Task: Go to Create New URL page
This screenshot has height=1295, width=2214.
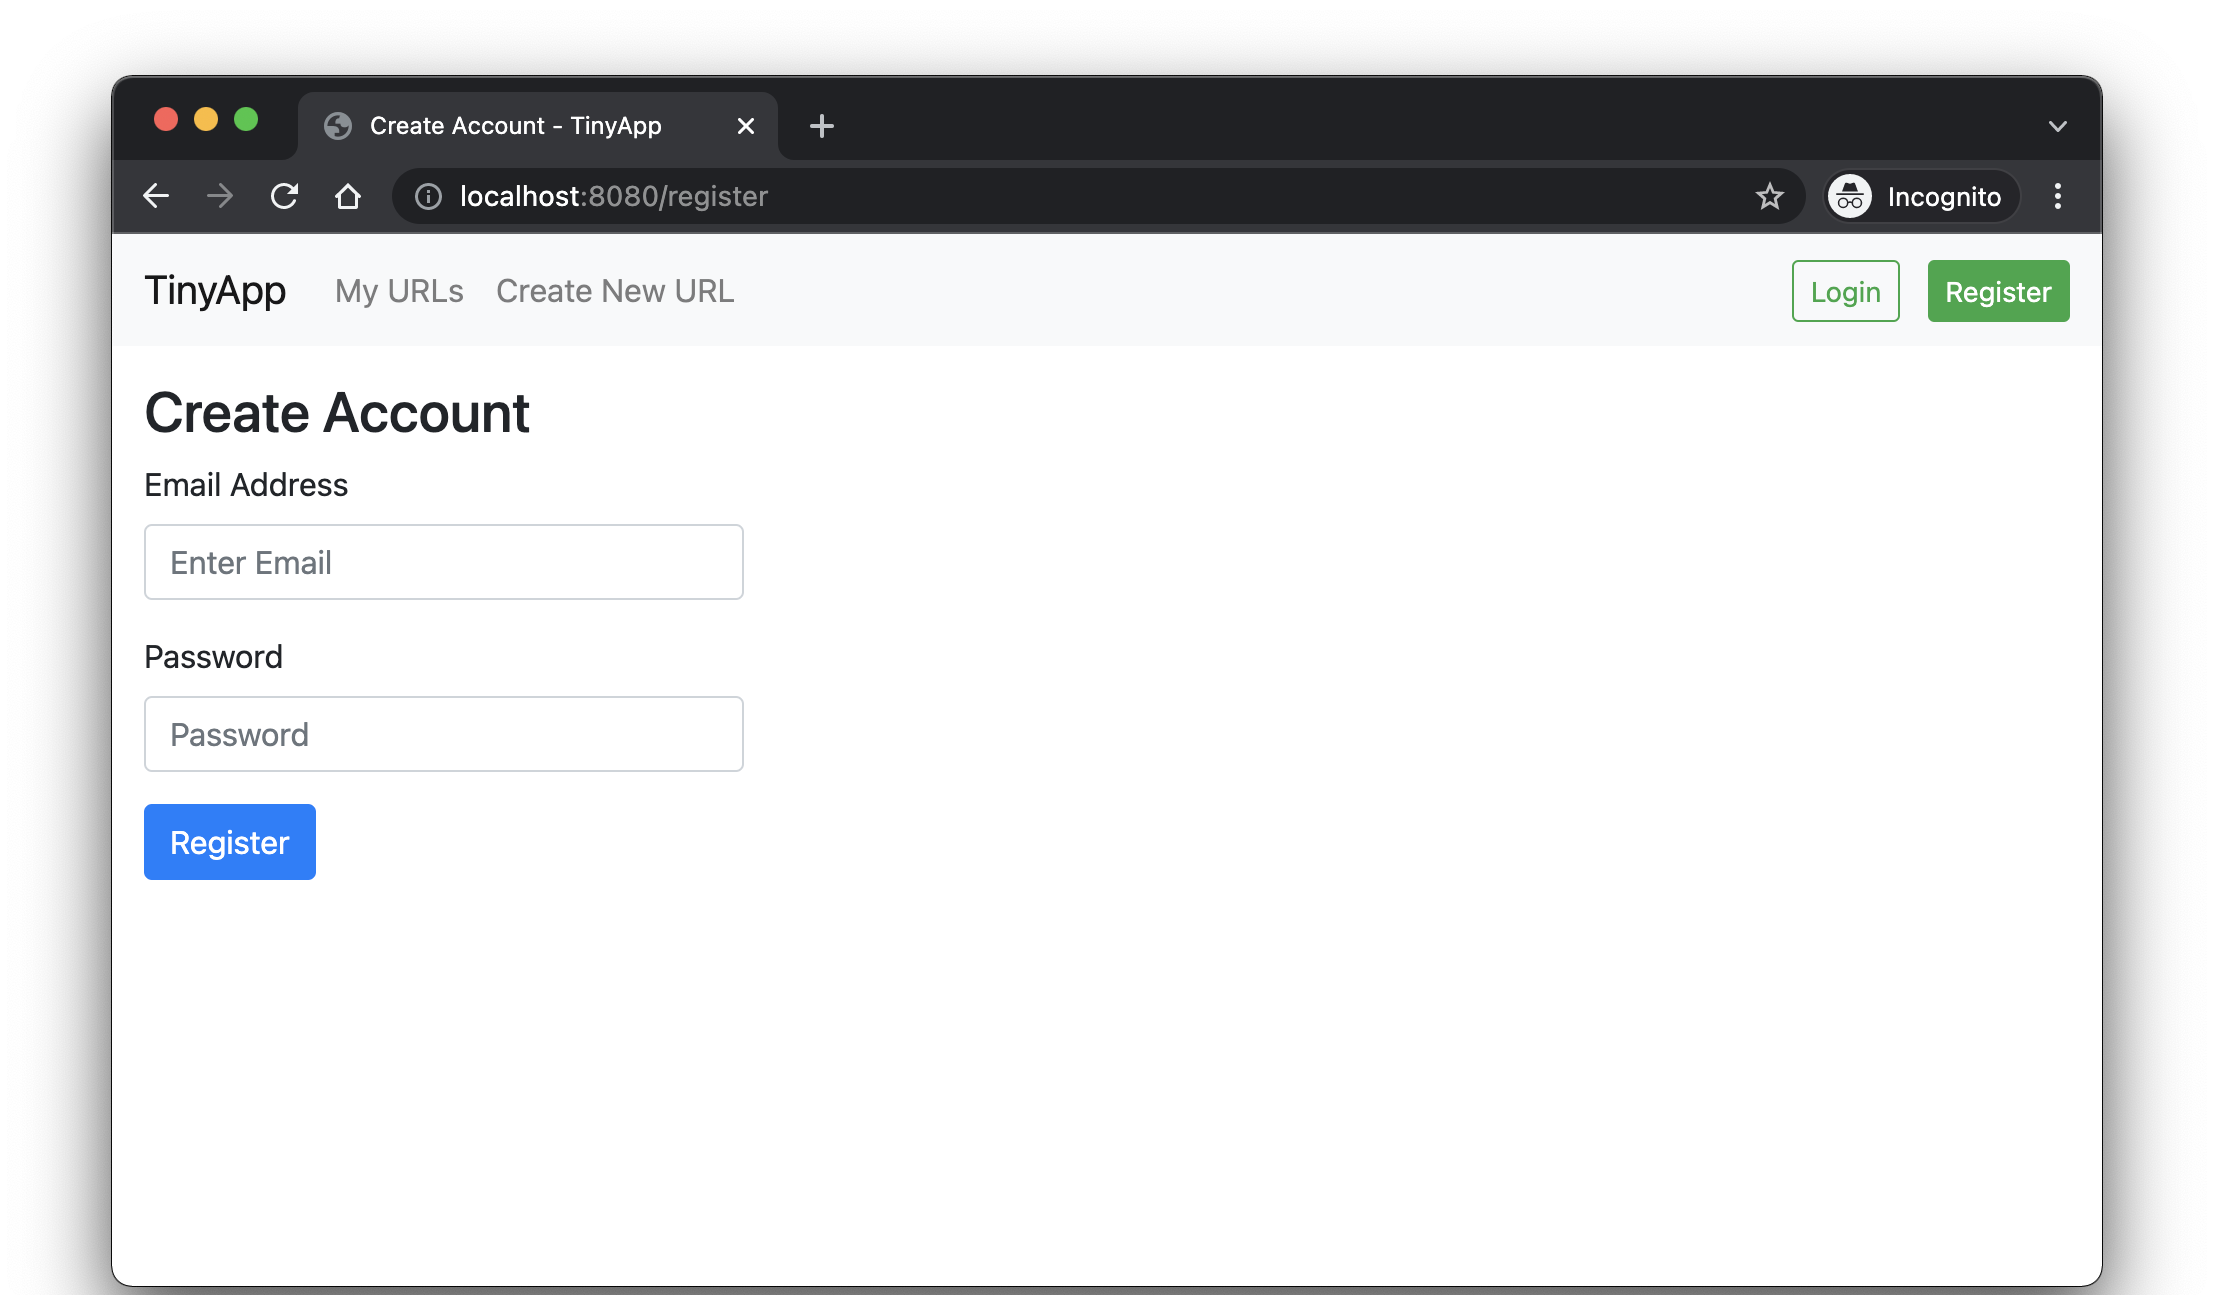Action: [615, 291]
